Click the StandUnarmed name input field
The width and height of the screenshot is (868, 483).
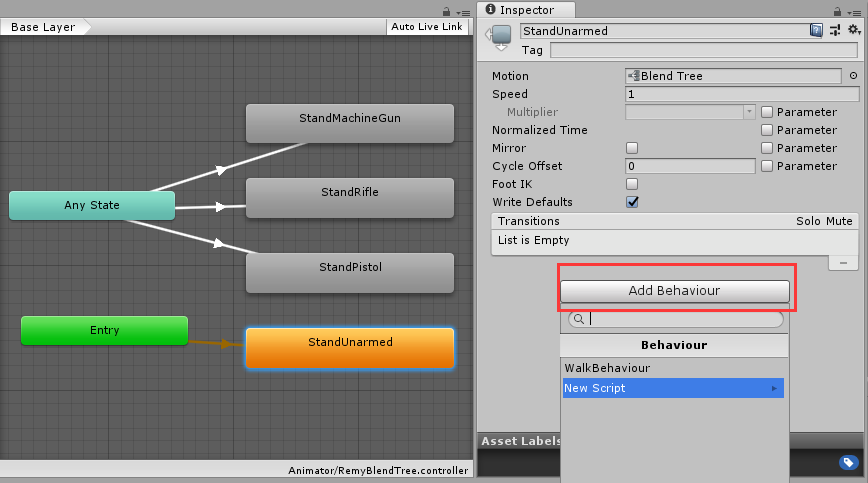(664, 31)
